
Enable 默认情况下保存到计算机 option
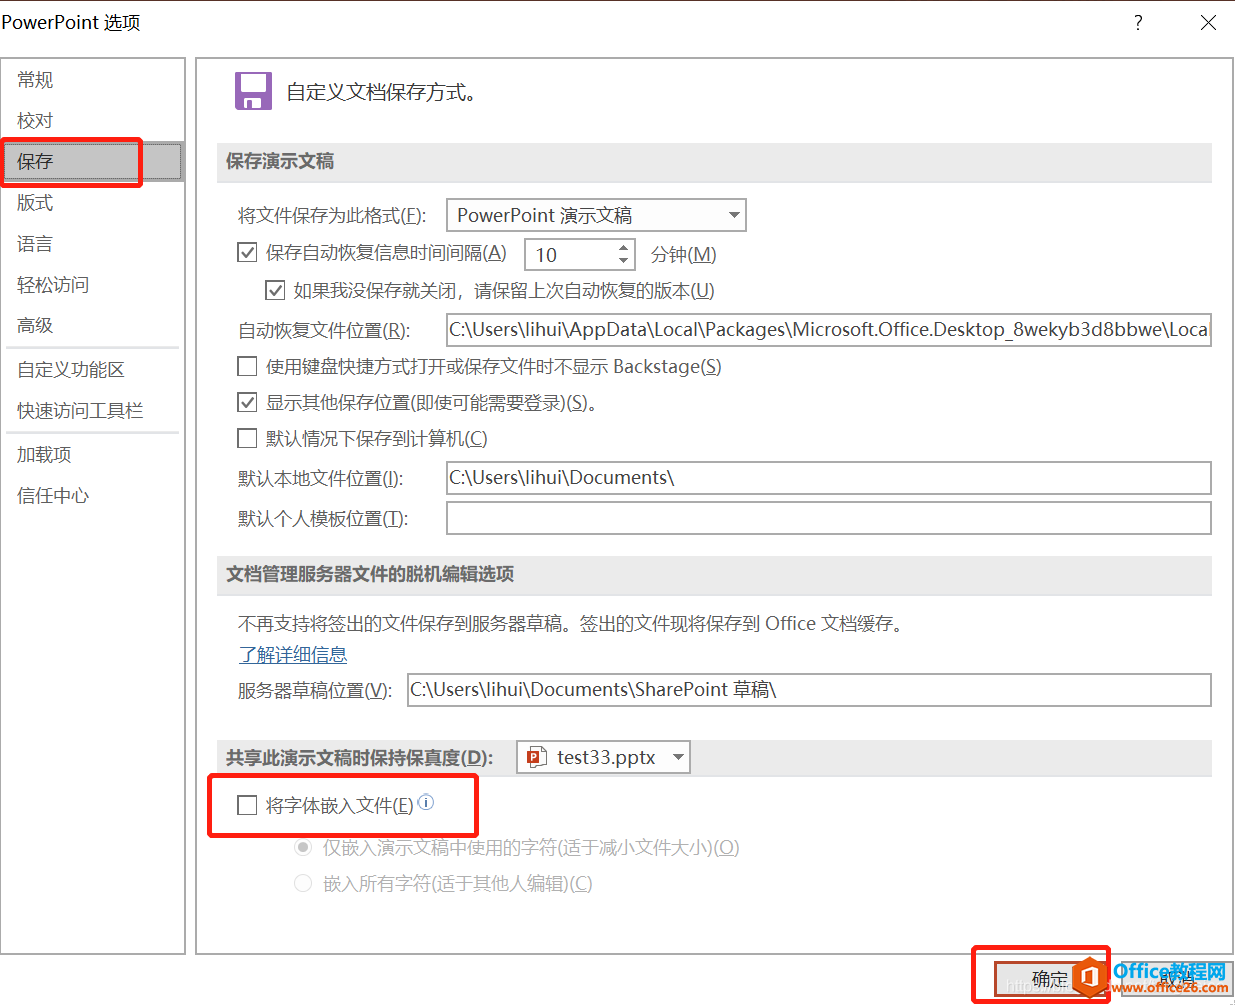247,438
